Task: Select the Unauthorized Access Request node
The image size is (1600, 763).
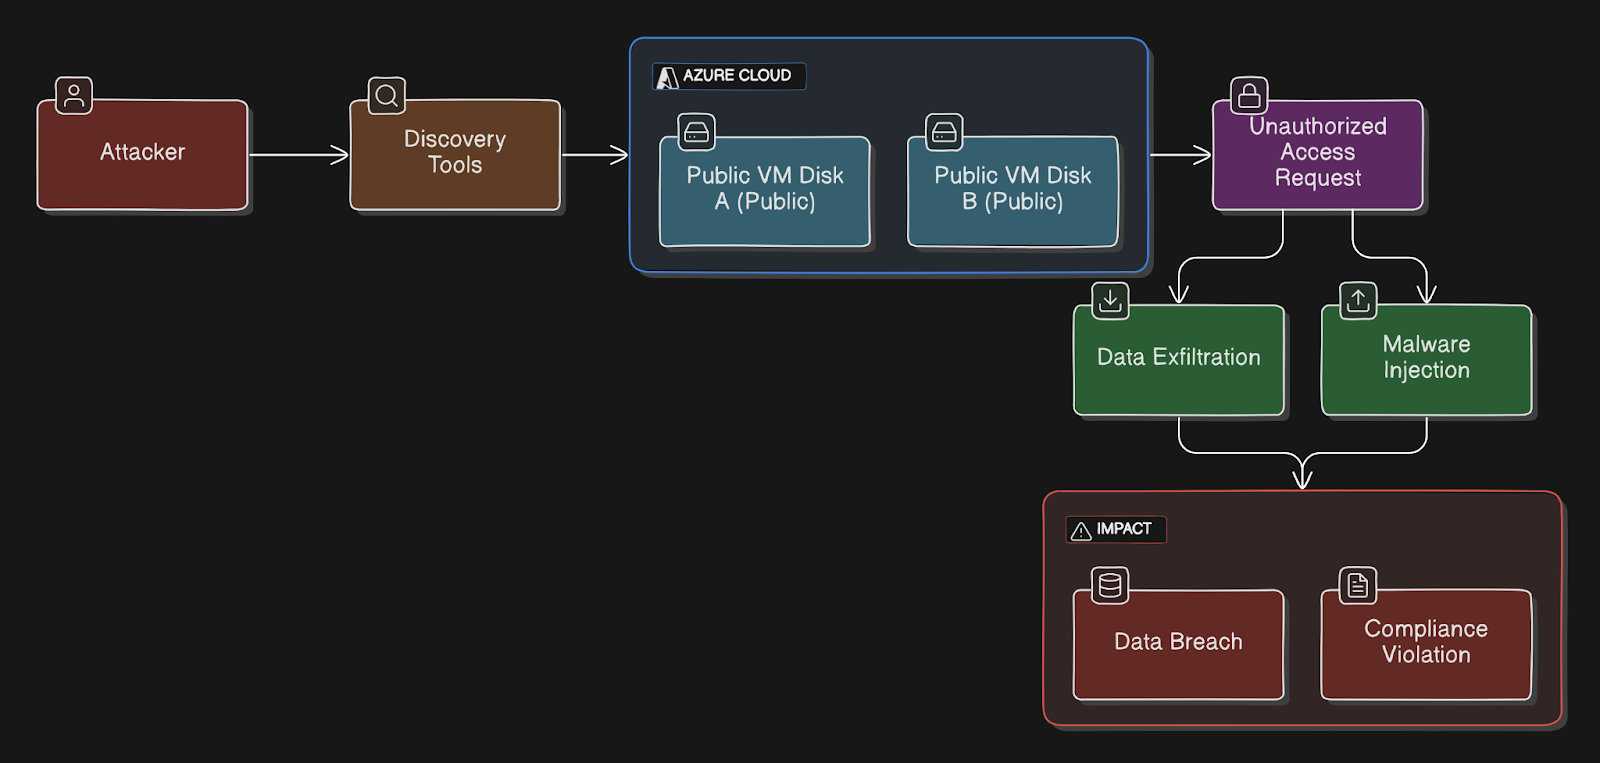Action: coord(1318,155)
